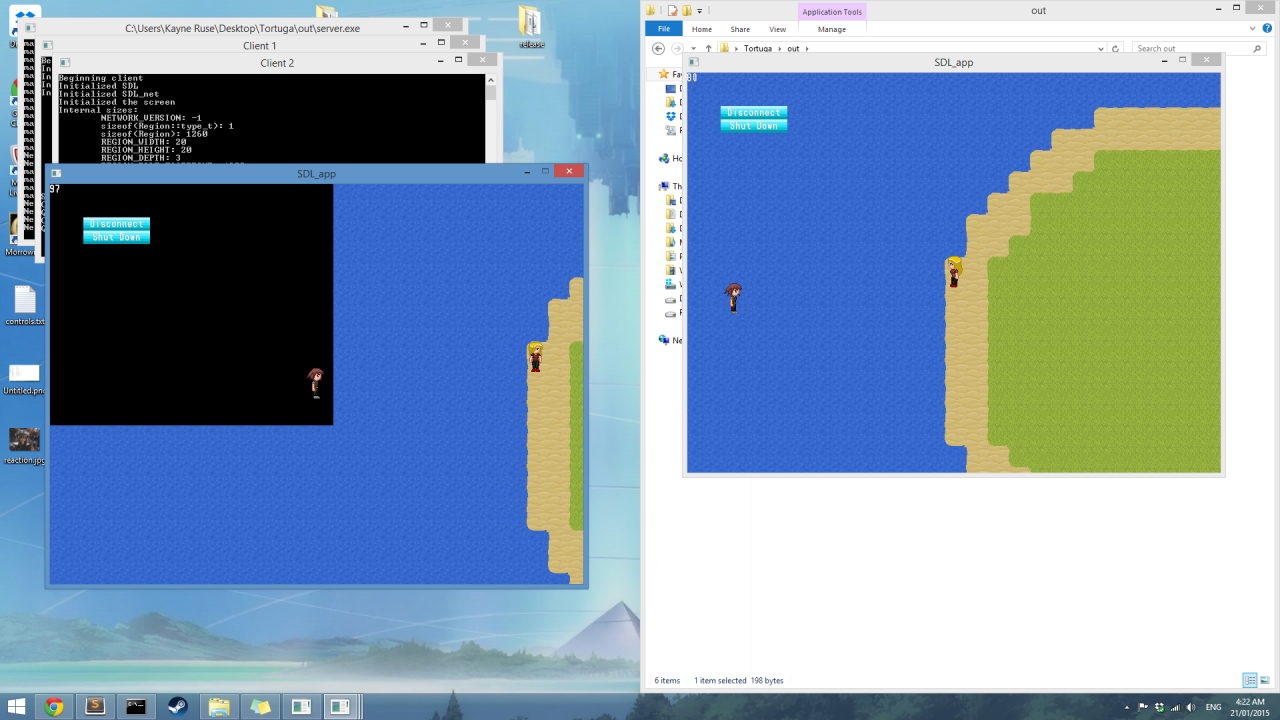This screenshot has height=720, width=1280.
Task: Show hidden system tray icons
Action: tap(1127, 707)
